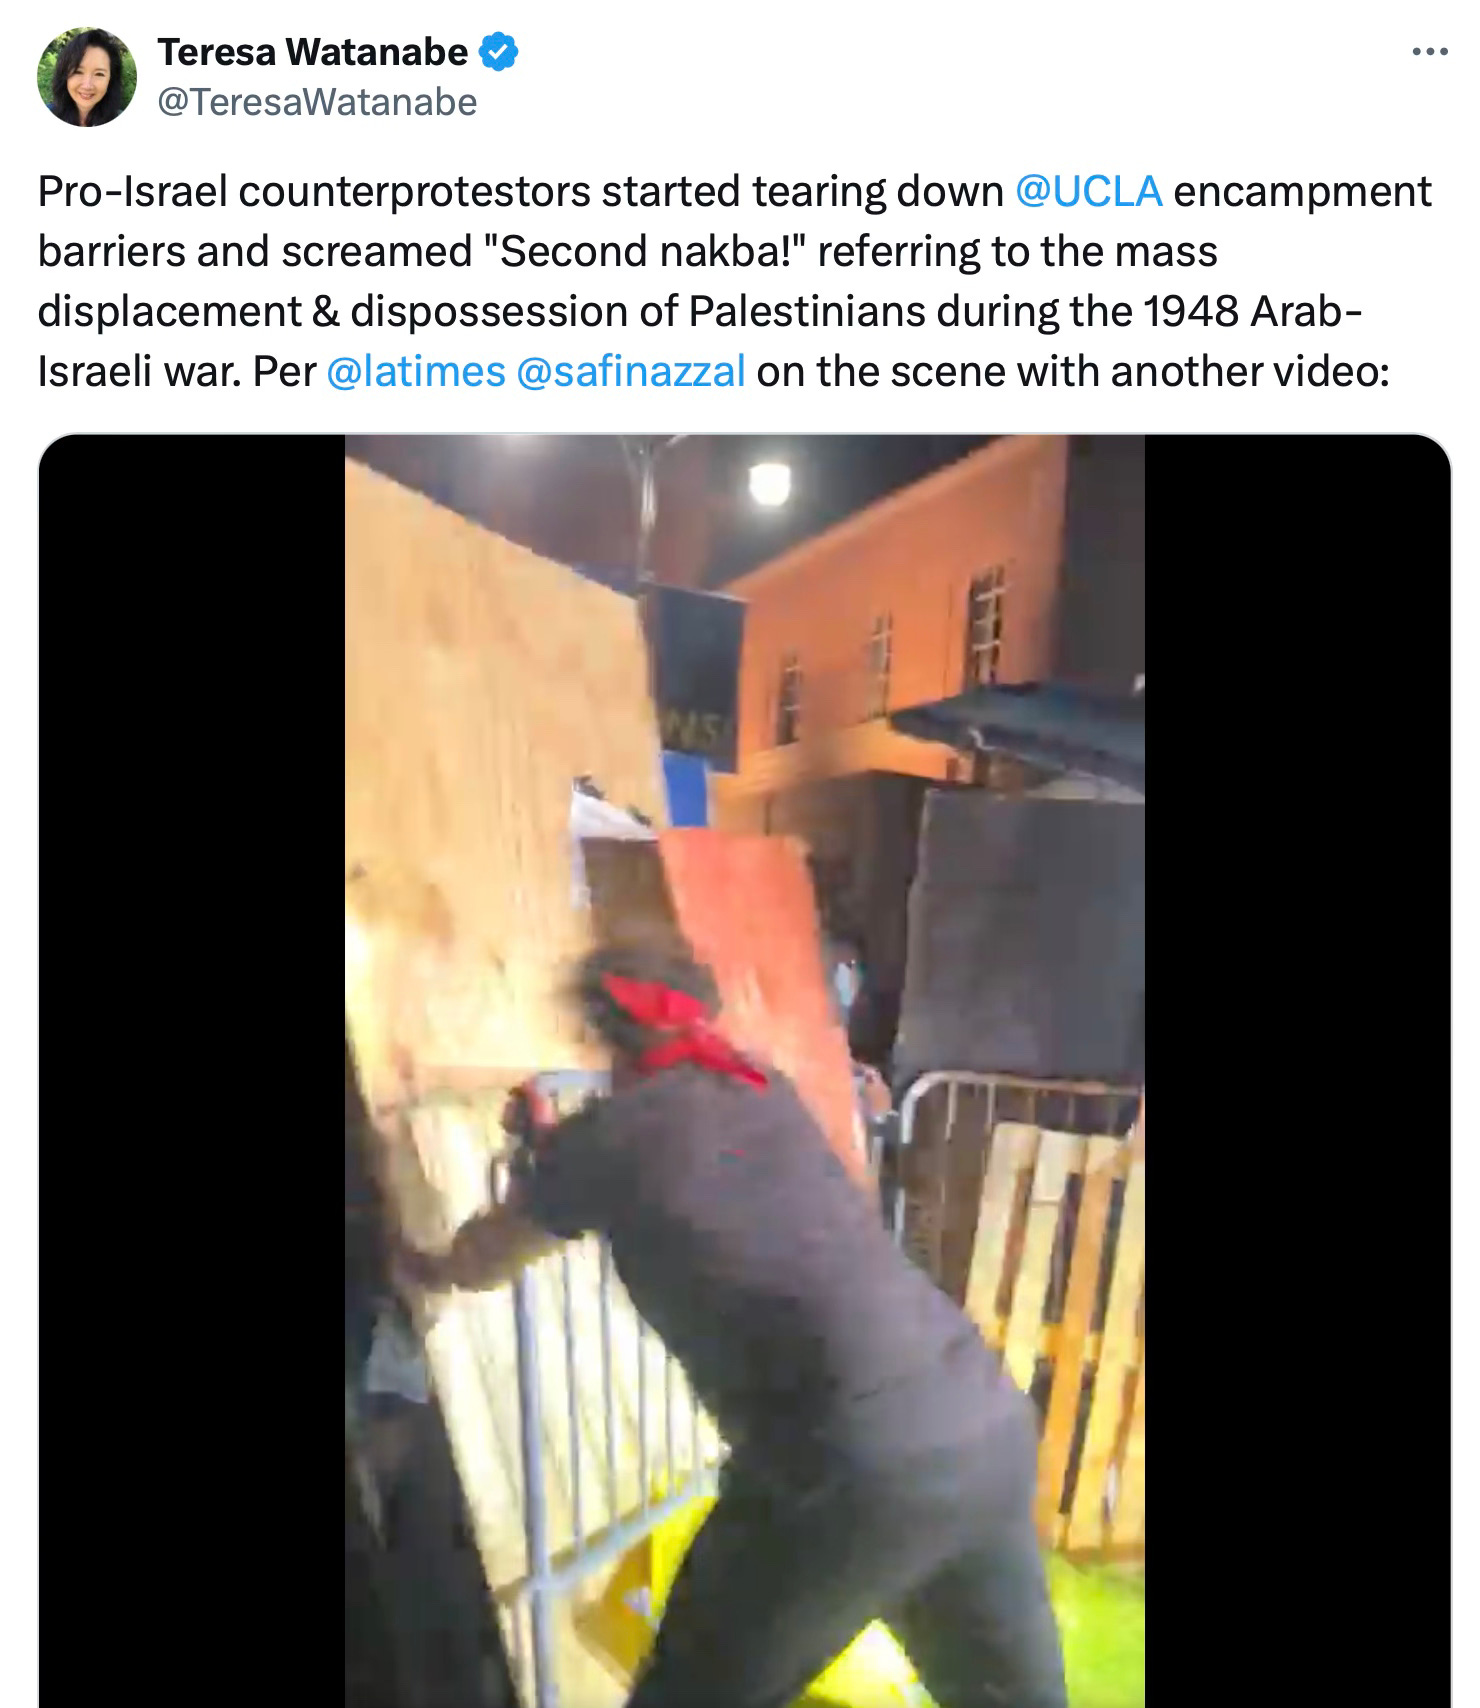
Task: Click the black letterbox area left of the video
Action: pyautogui.click(x=192, y=1070)
